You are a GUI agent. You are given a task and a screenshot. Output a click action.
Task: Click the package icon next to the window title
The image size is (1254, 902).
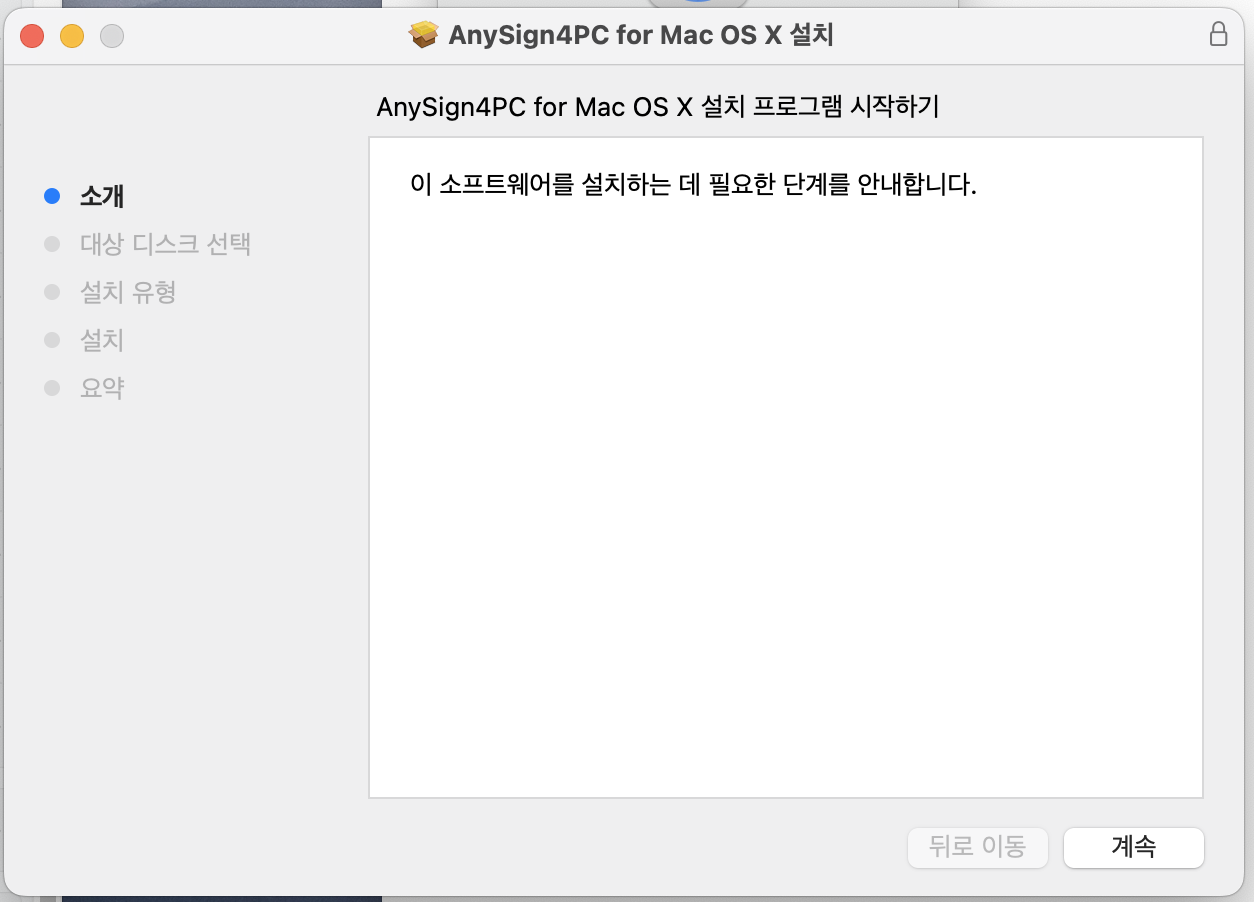coord(425,36)
